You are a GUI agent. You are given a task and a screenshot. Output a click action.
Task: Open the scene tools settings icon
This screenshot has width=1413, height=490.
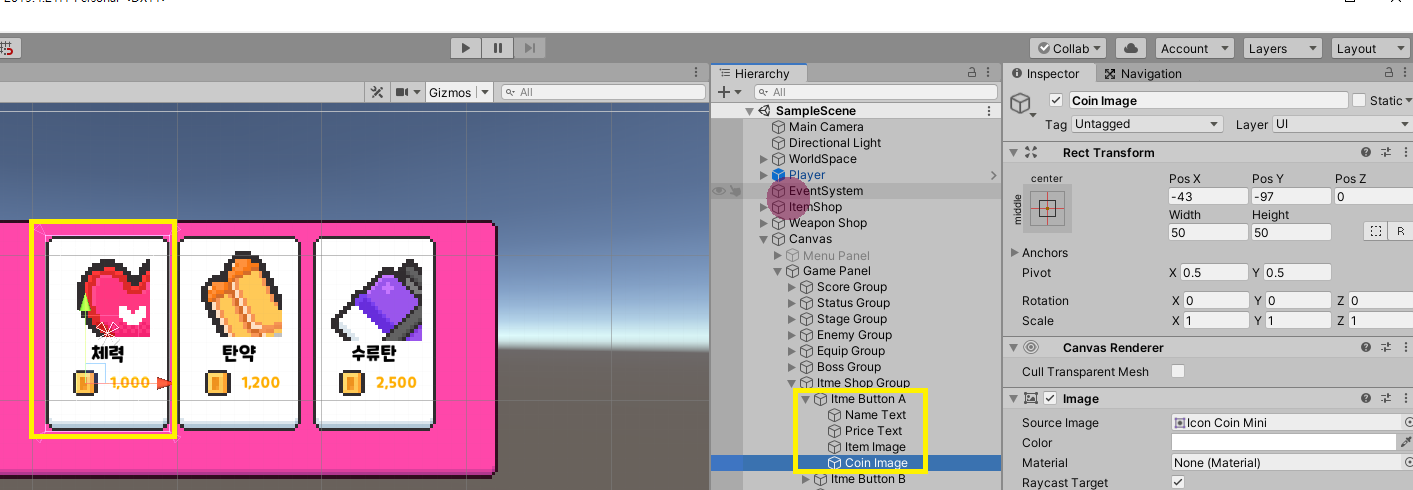point(377,92)
